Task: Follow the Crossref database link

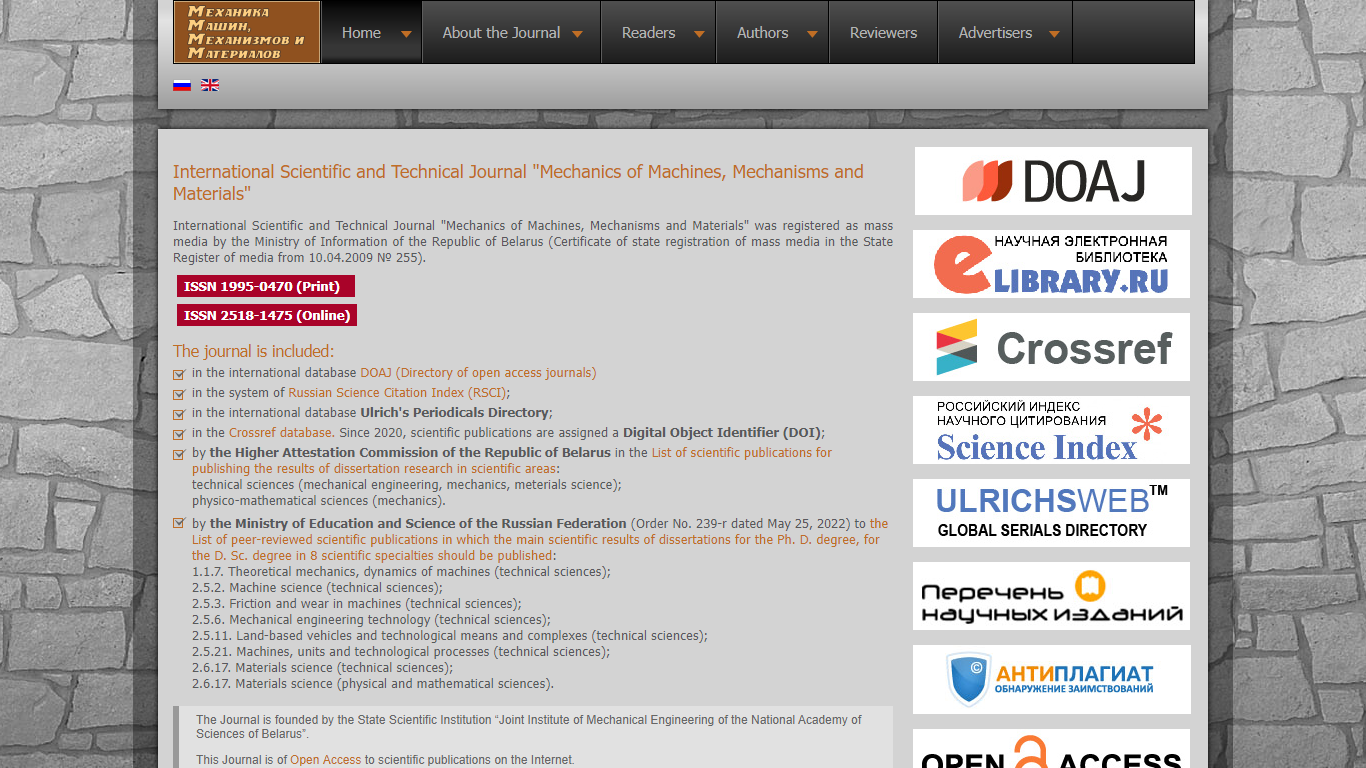Action: (281, 433)
